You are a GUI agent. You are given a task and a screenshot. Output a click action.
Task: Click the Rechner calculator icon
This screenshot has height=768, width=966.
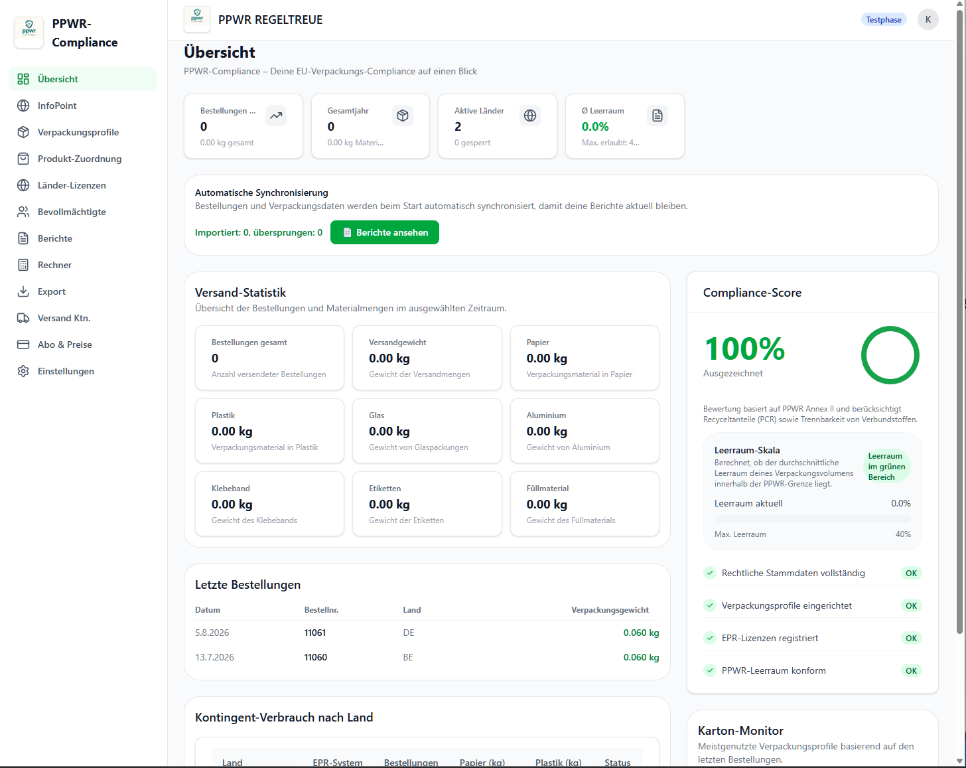click(x=23, y=265)
